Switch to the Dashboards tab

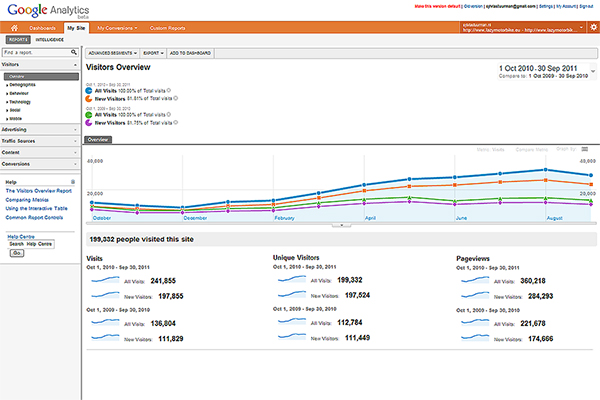(42, 28)
